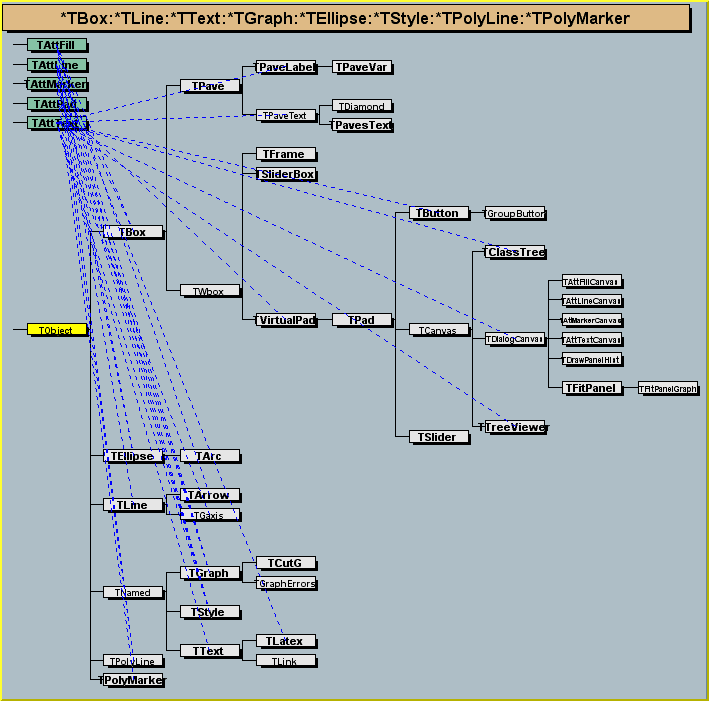Select the TCutG class node
Screen dimensions: 709x701
(x=285, y=563)
